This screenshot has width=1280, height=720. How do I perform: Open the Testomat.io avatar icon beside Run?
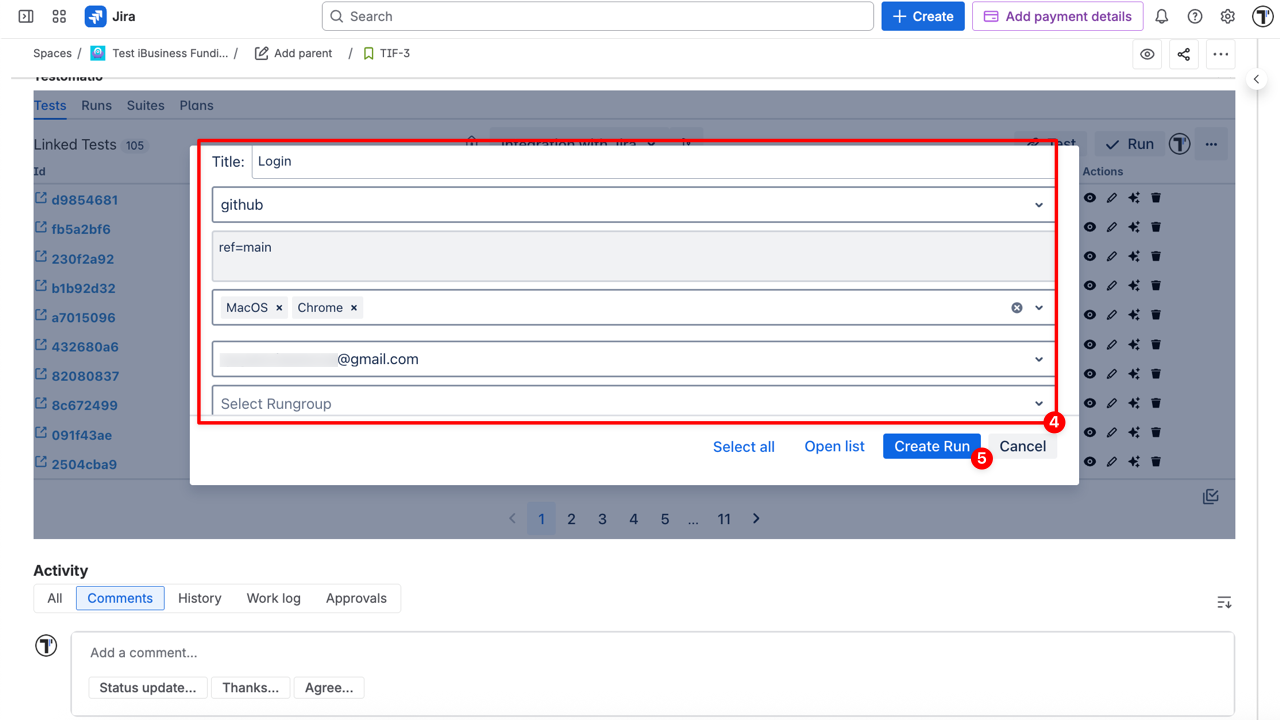point(1179,143)
